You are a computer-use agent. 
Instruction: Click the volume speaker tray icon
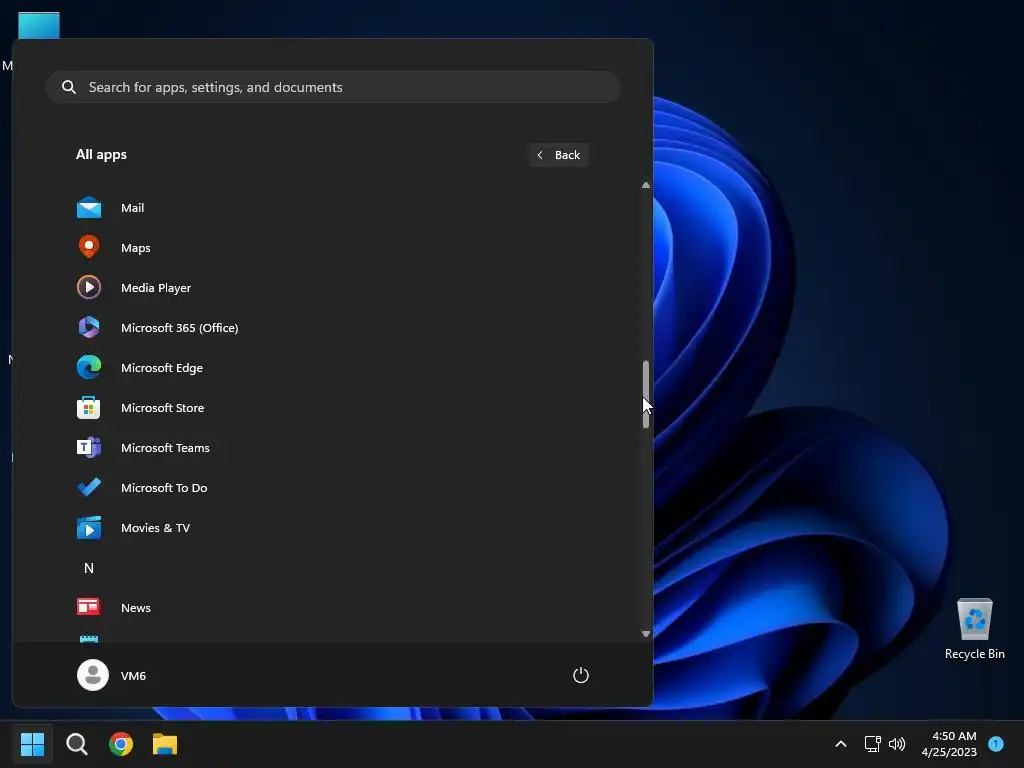tap(897, 744)
